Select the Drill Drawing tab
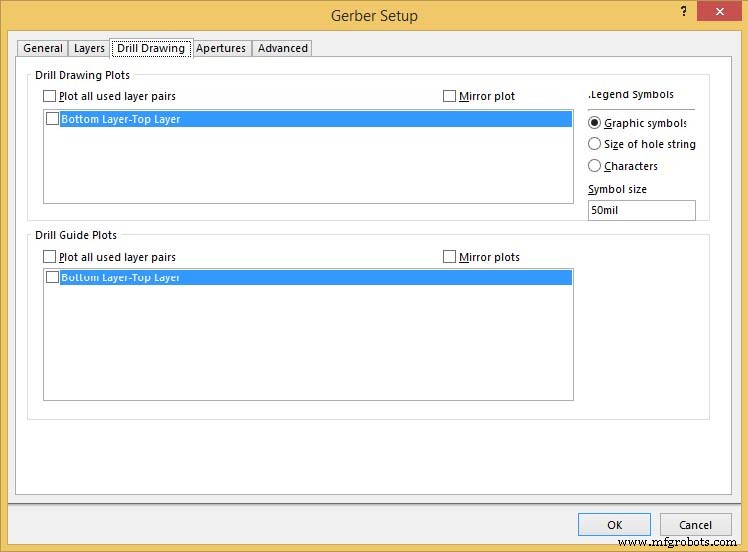Image resolution: width=748 pixels, height=552 pixels. pyautogui.click(x=151, y=48)
